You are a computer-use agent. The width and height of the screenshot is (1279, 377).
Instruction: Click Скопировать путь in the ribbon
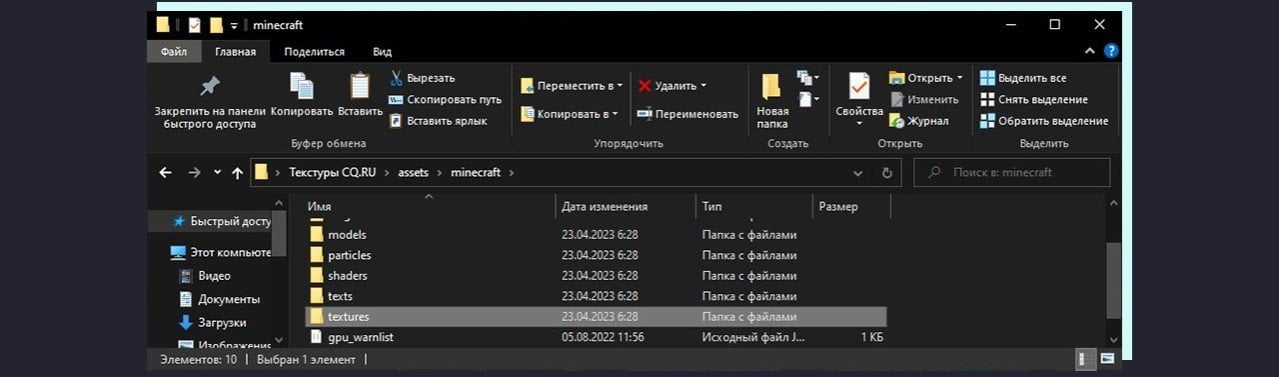click(x=445, y=99)
